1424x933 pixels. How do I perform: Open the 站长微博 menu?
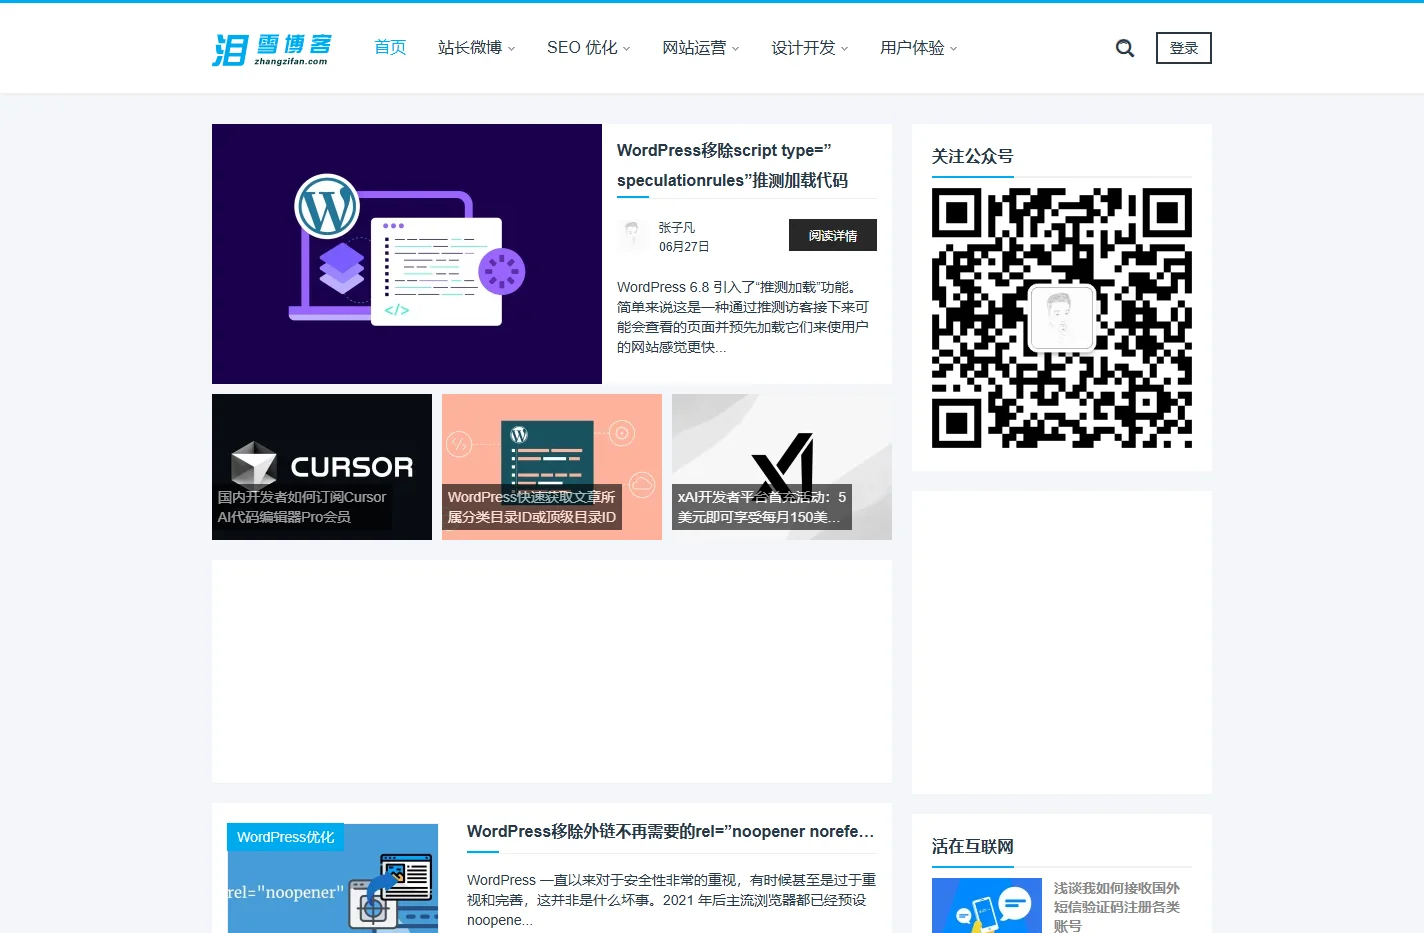click(470, 47)
